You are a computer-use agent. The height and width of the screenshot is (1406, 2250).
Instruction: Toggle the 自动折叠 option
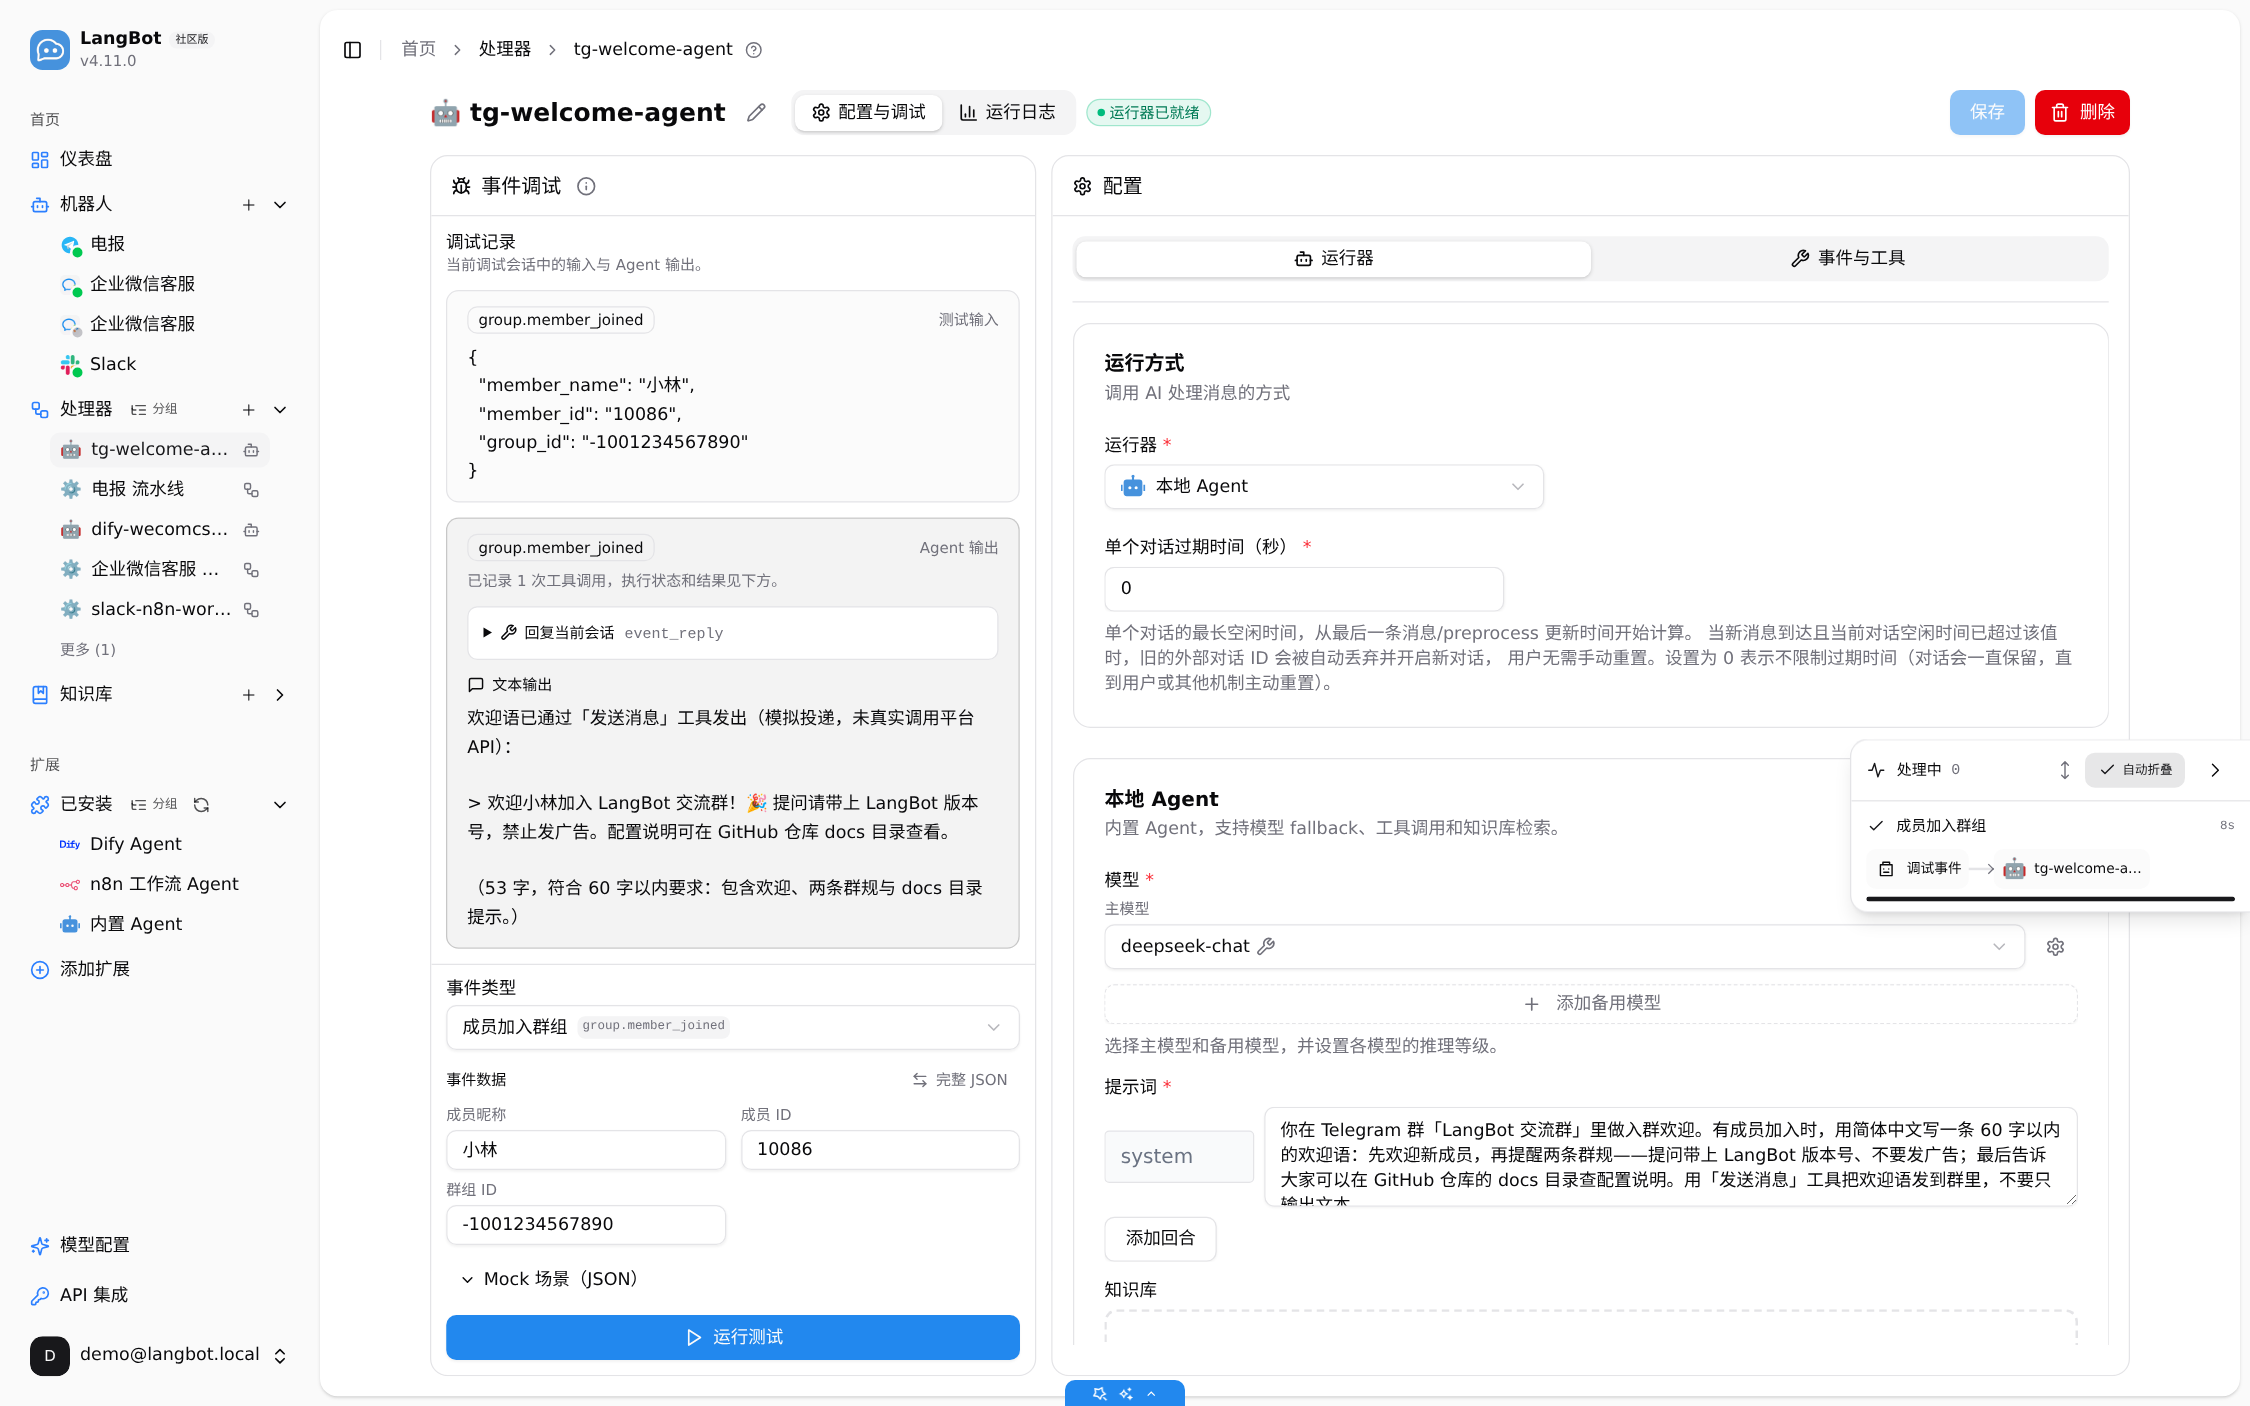pos(2135,770)
